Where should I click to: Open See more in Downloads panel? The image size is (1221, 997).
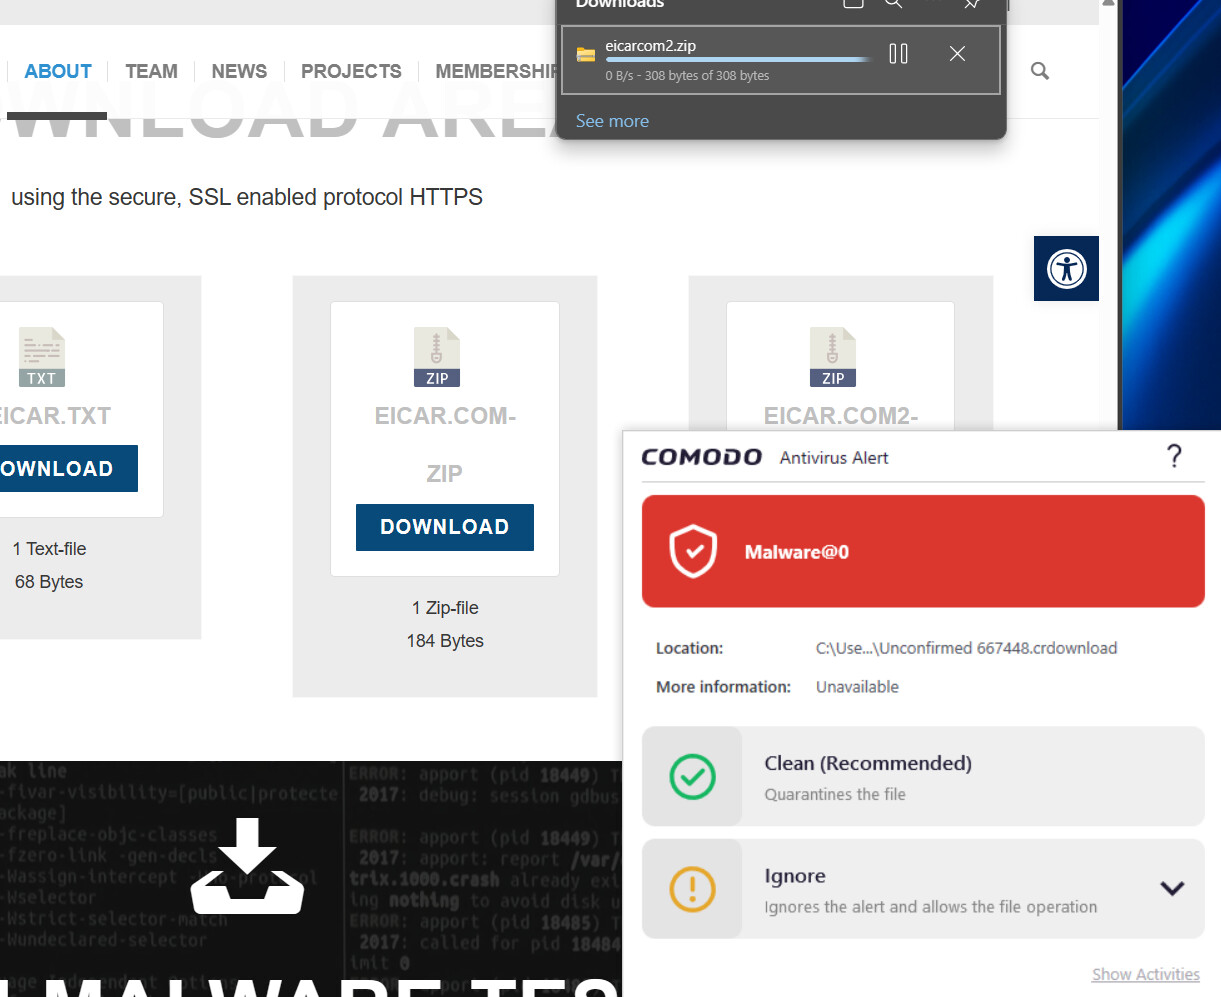coord(612,121)
